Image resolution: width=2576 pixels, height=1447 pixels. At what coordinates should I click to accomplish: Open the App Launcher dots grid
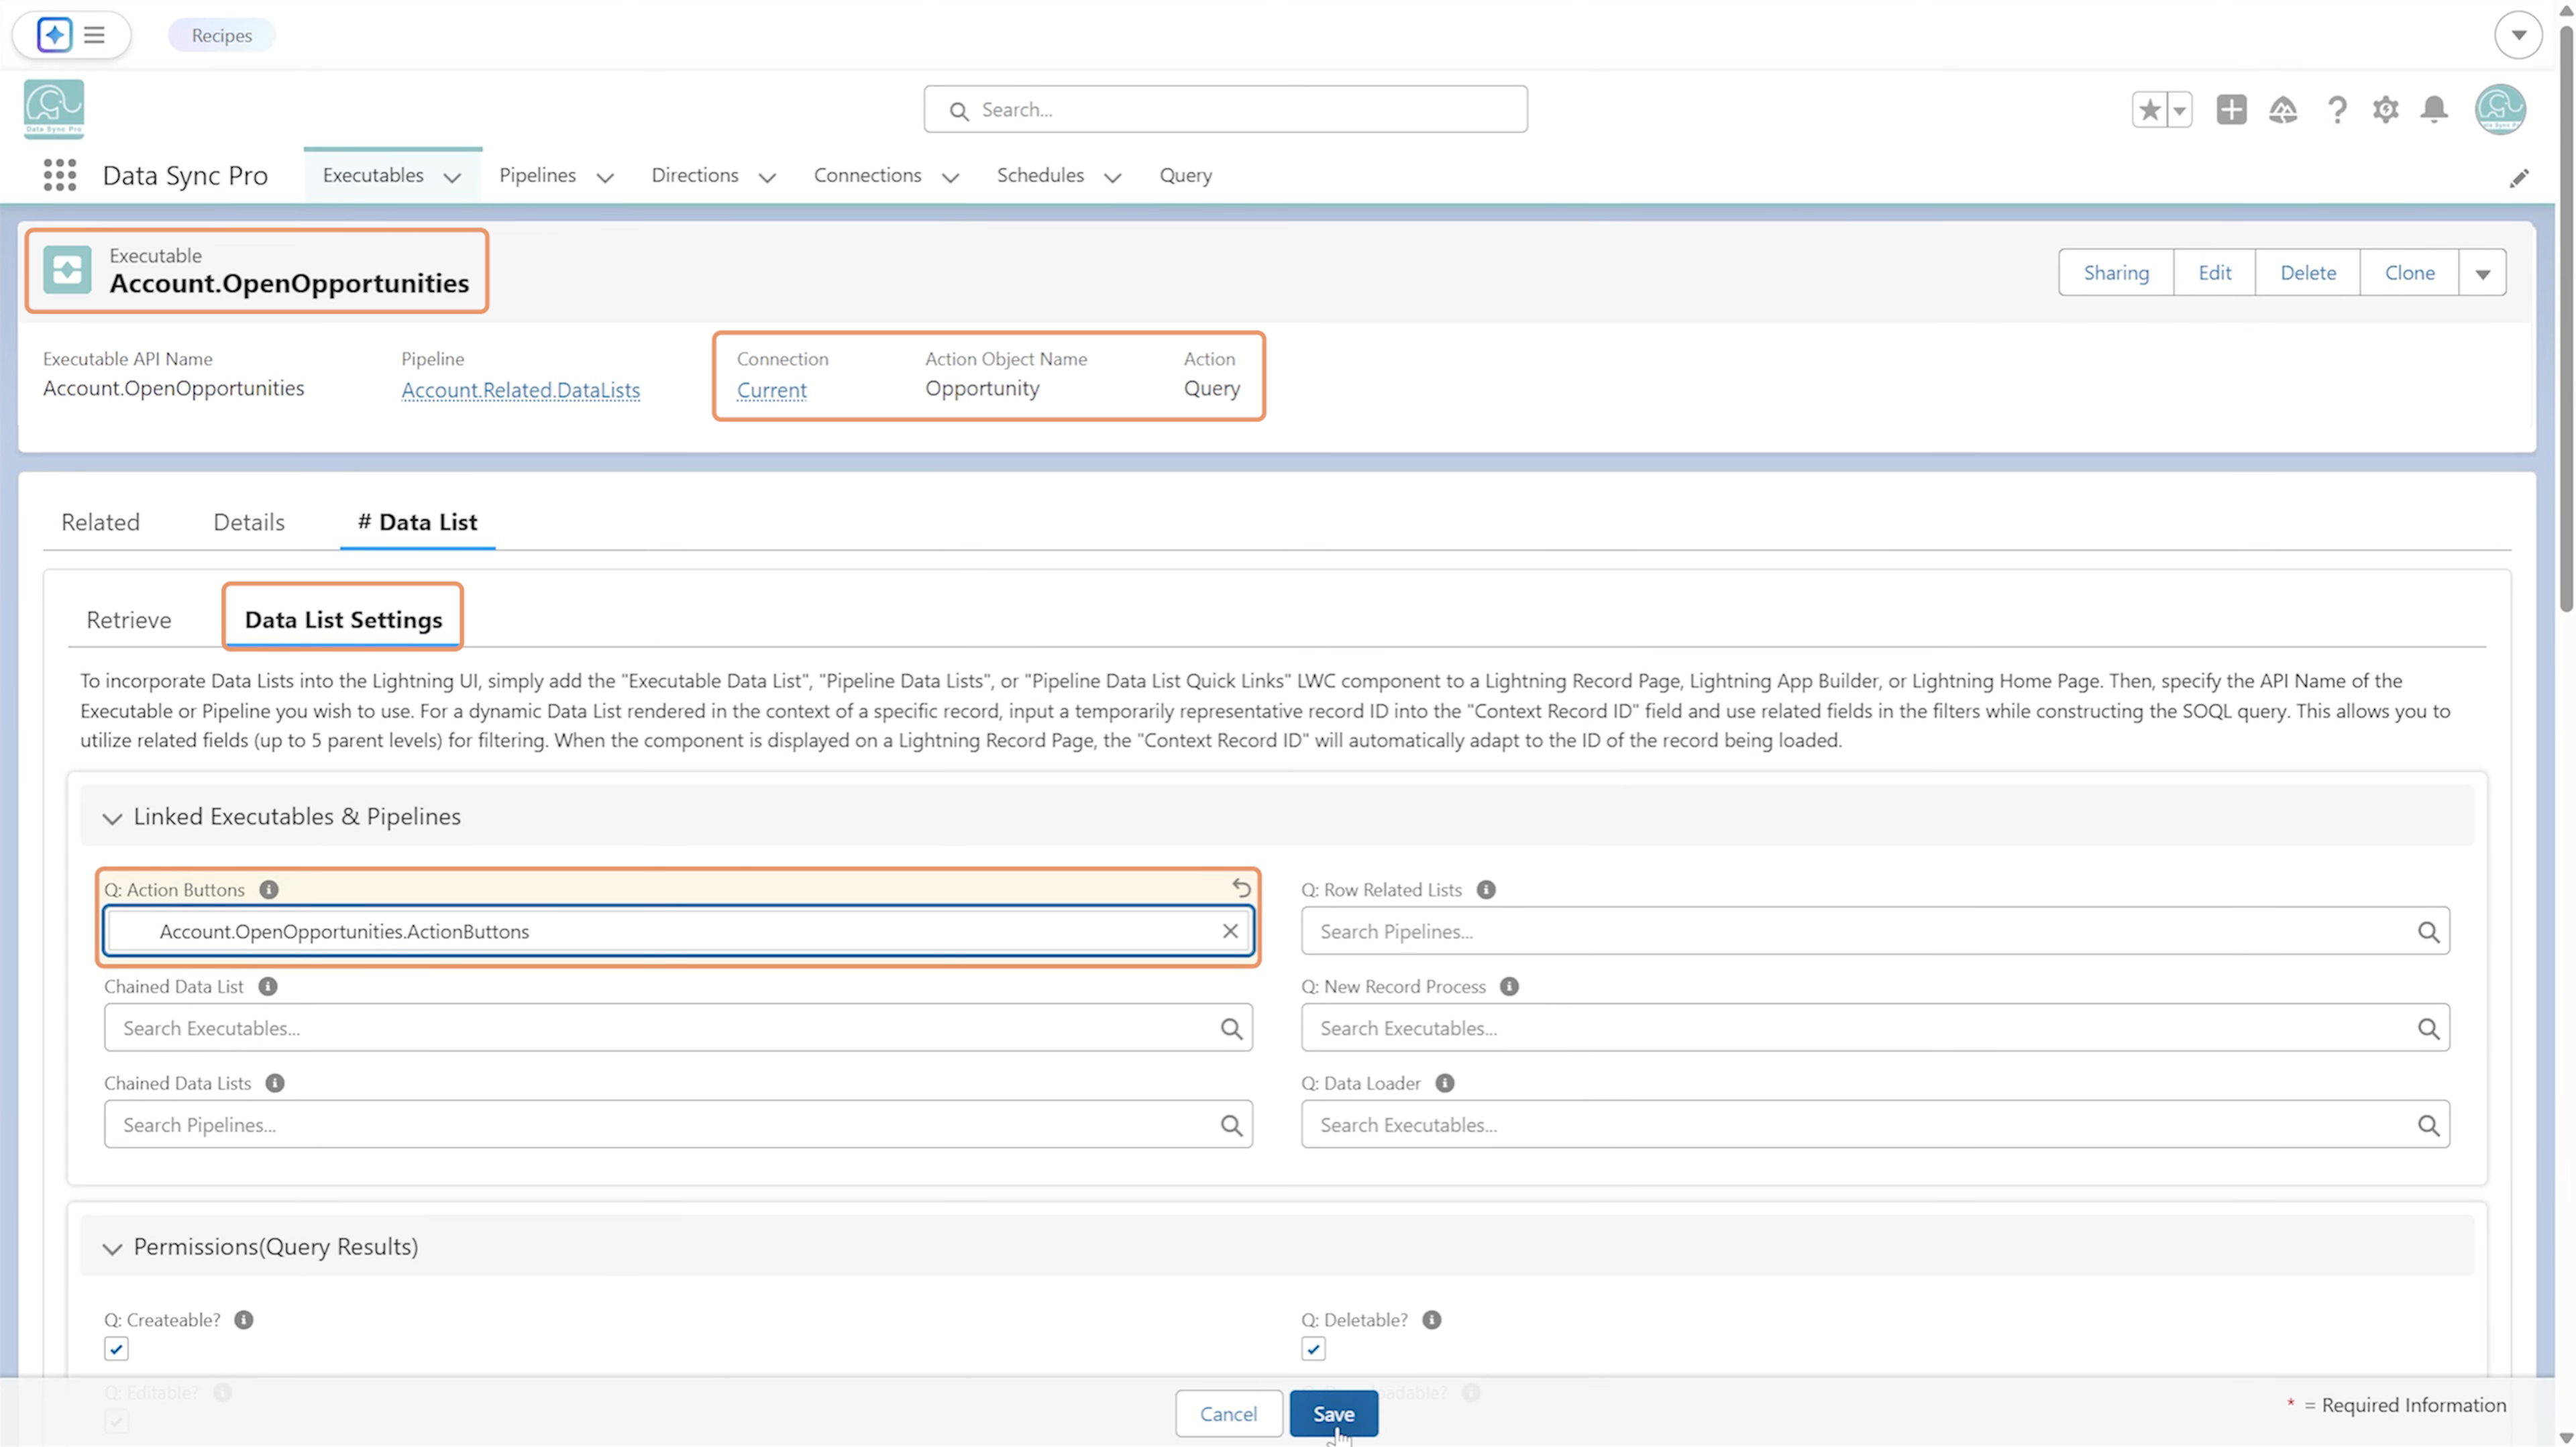pos(60,175)
